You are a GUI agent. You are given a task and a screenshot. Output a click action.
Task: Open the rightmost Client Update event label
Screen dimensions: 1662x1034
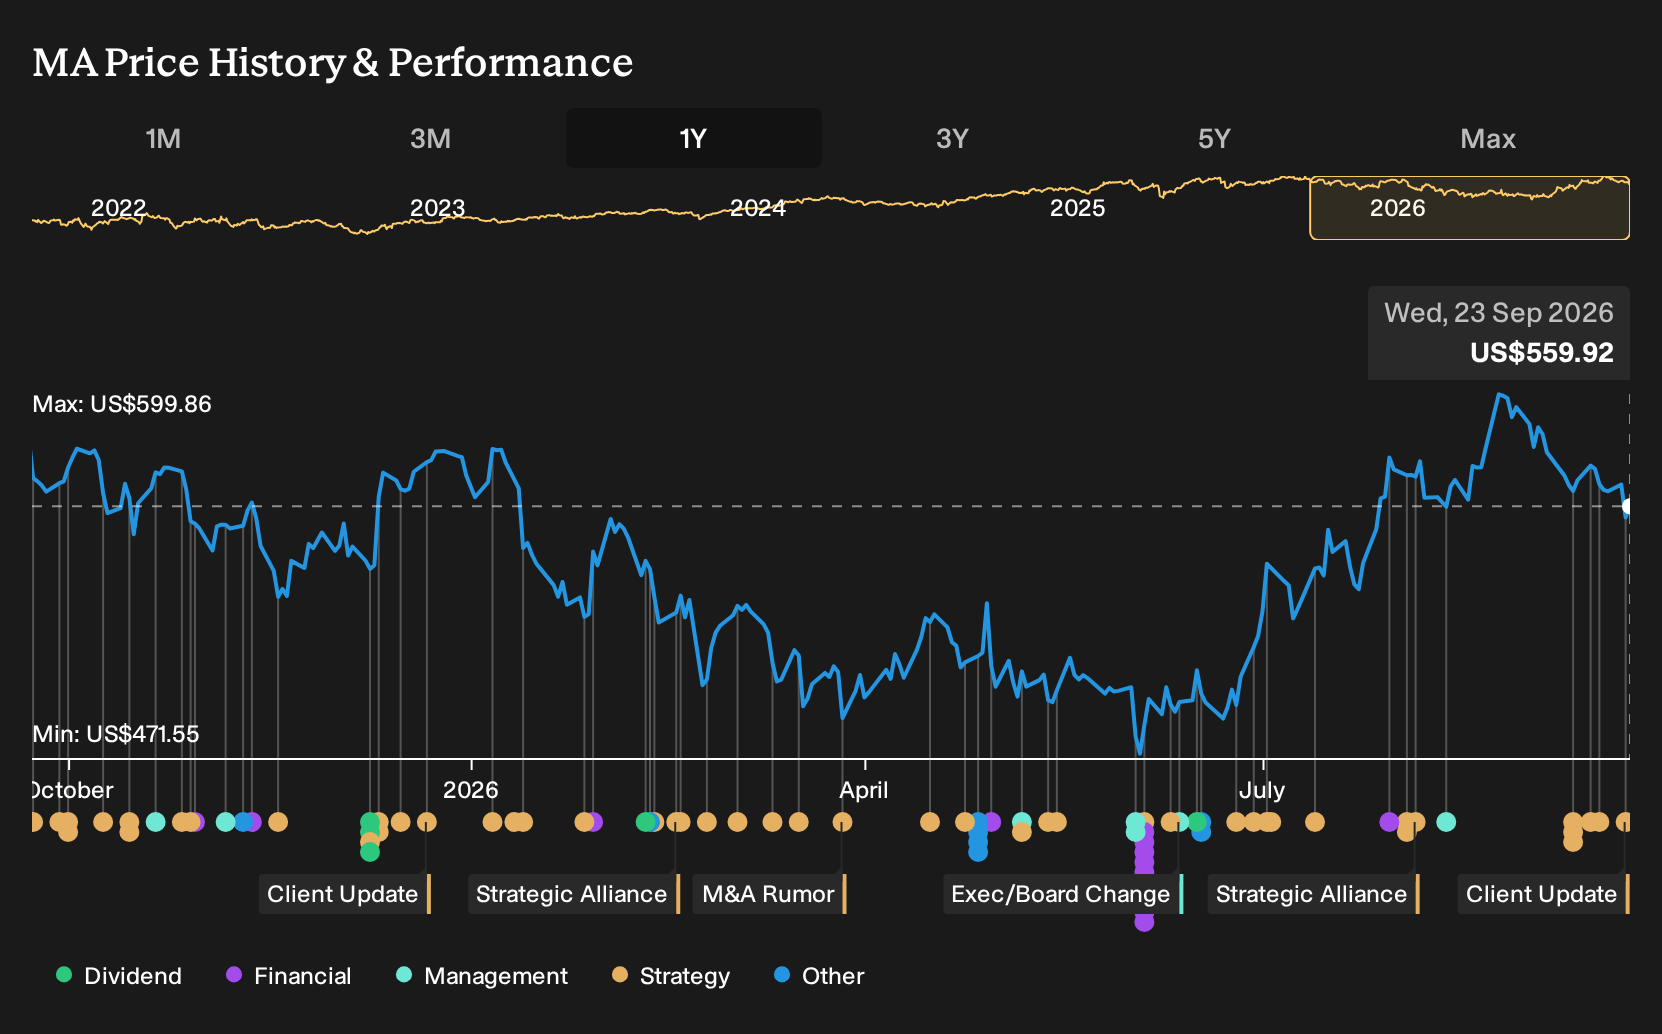click(x=1543, y=894)
